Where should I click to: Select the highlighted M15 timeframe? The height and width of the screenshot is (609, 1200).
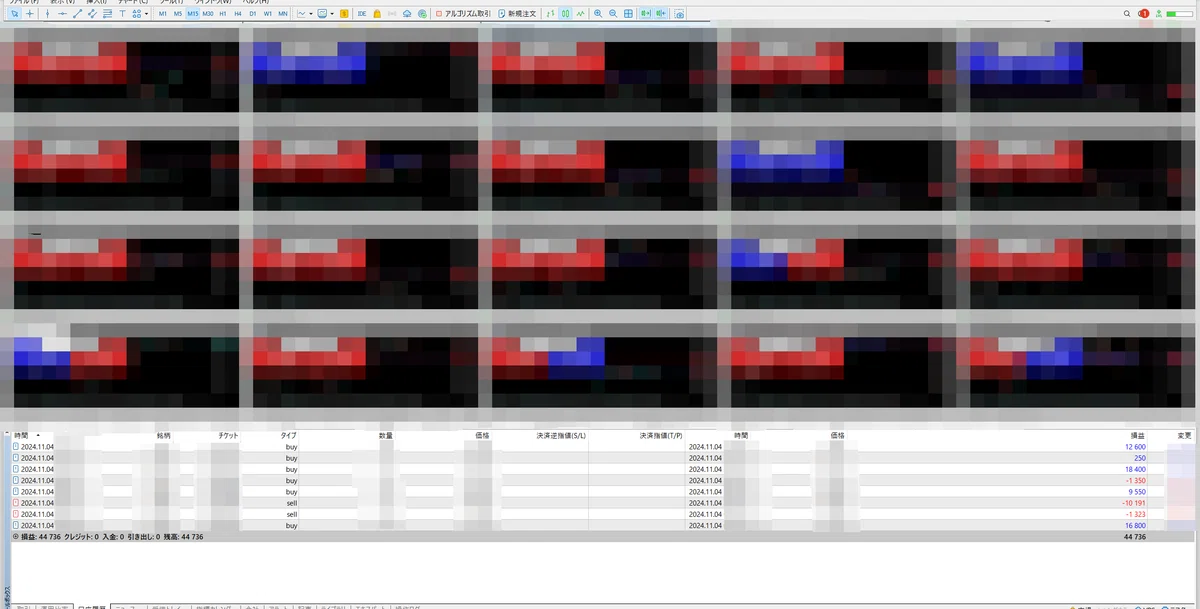(x=193, y=14)
